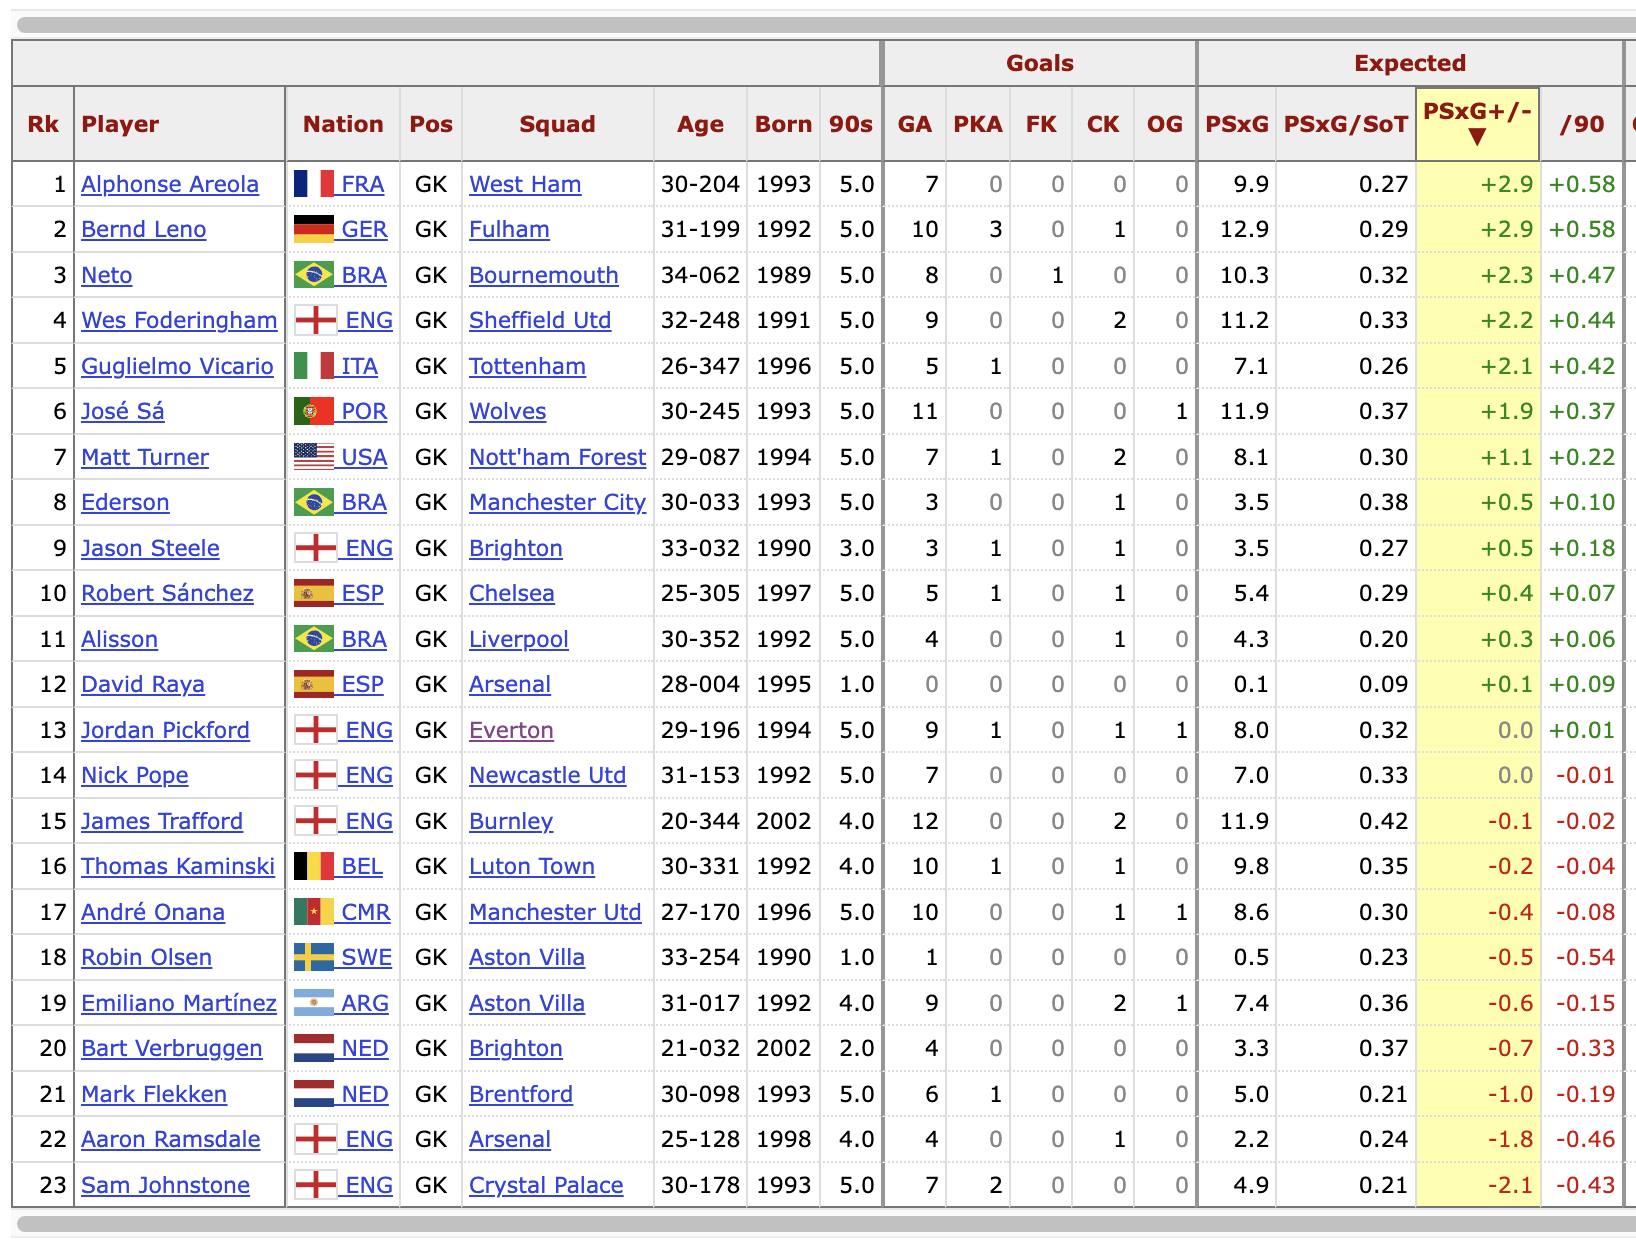Click the Belgium flag for Thomas Kaminski
The height and width of the screenshot is (1252, 1636).
point(314,866)
